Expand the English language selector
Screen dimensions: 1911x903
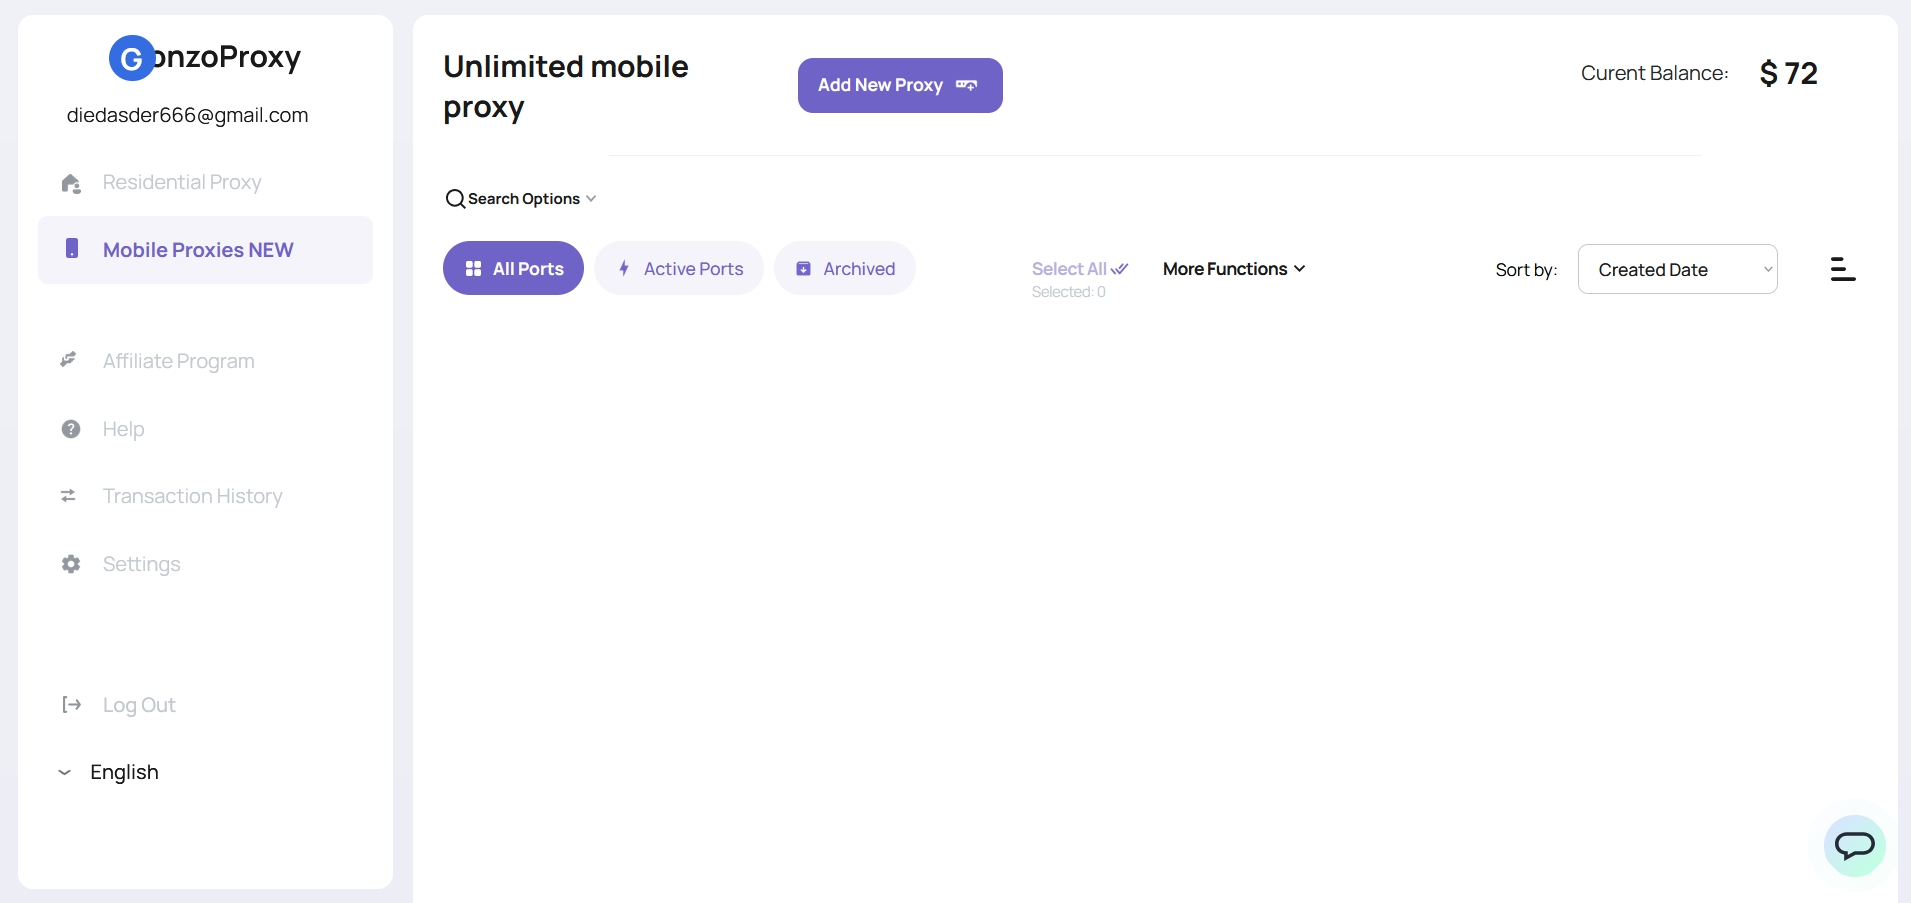110,772
